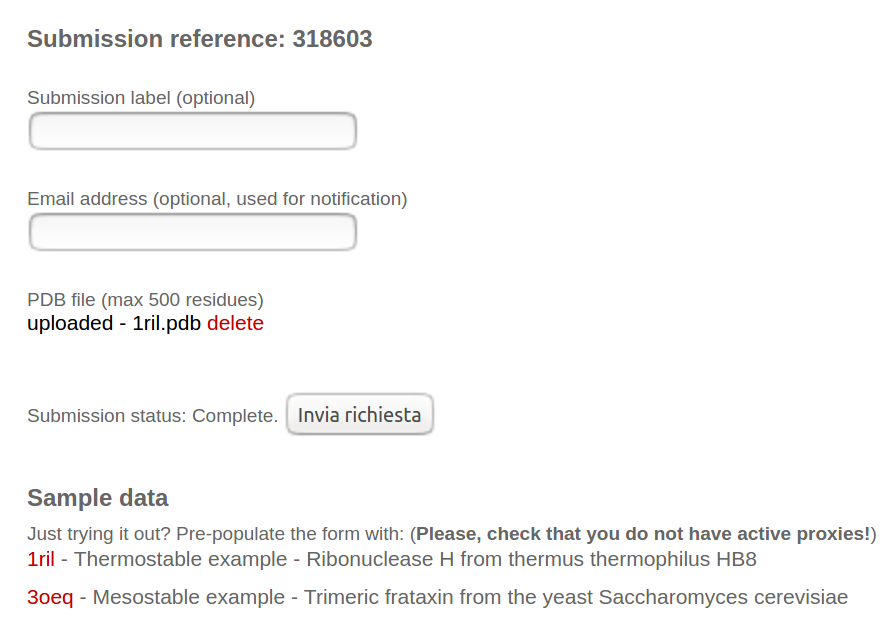
Task: Click the Submission reference heading
Action: (x=156, y=40)
